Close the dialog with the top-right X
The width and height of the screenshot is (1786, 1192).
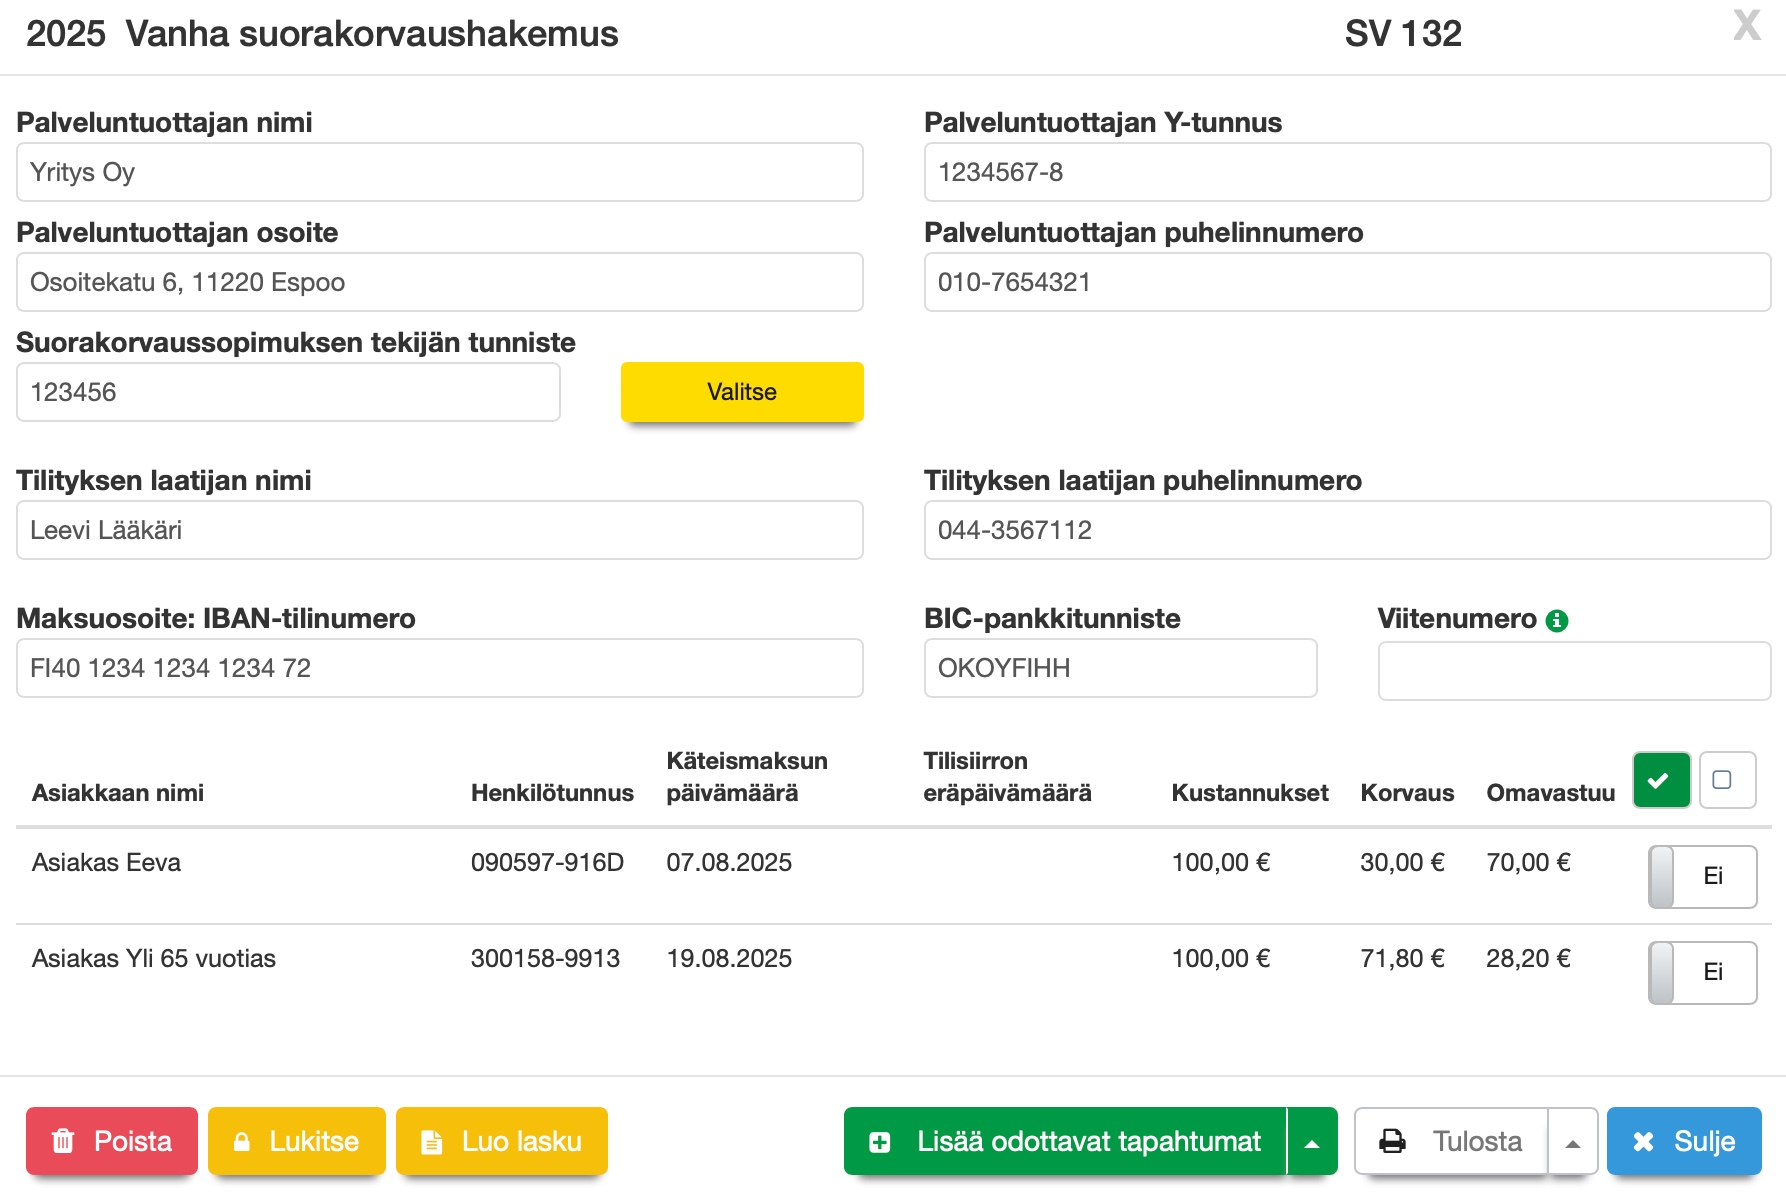[x=1746, y=26]
